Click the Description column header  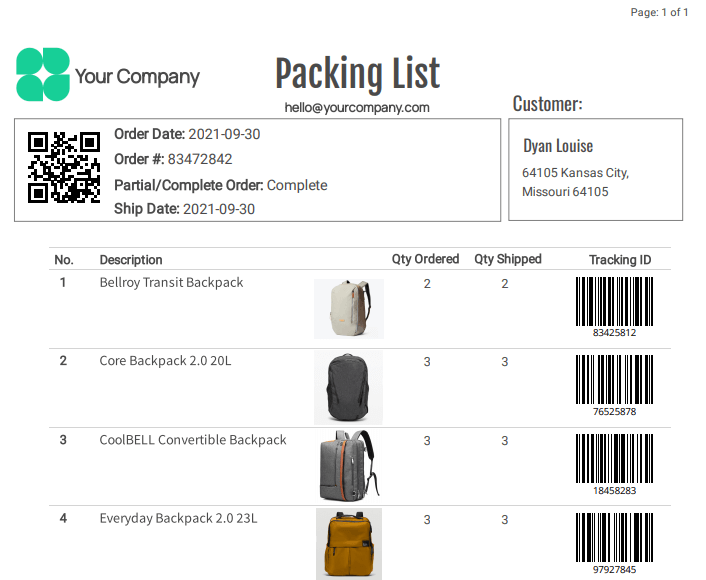131,260
